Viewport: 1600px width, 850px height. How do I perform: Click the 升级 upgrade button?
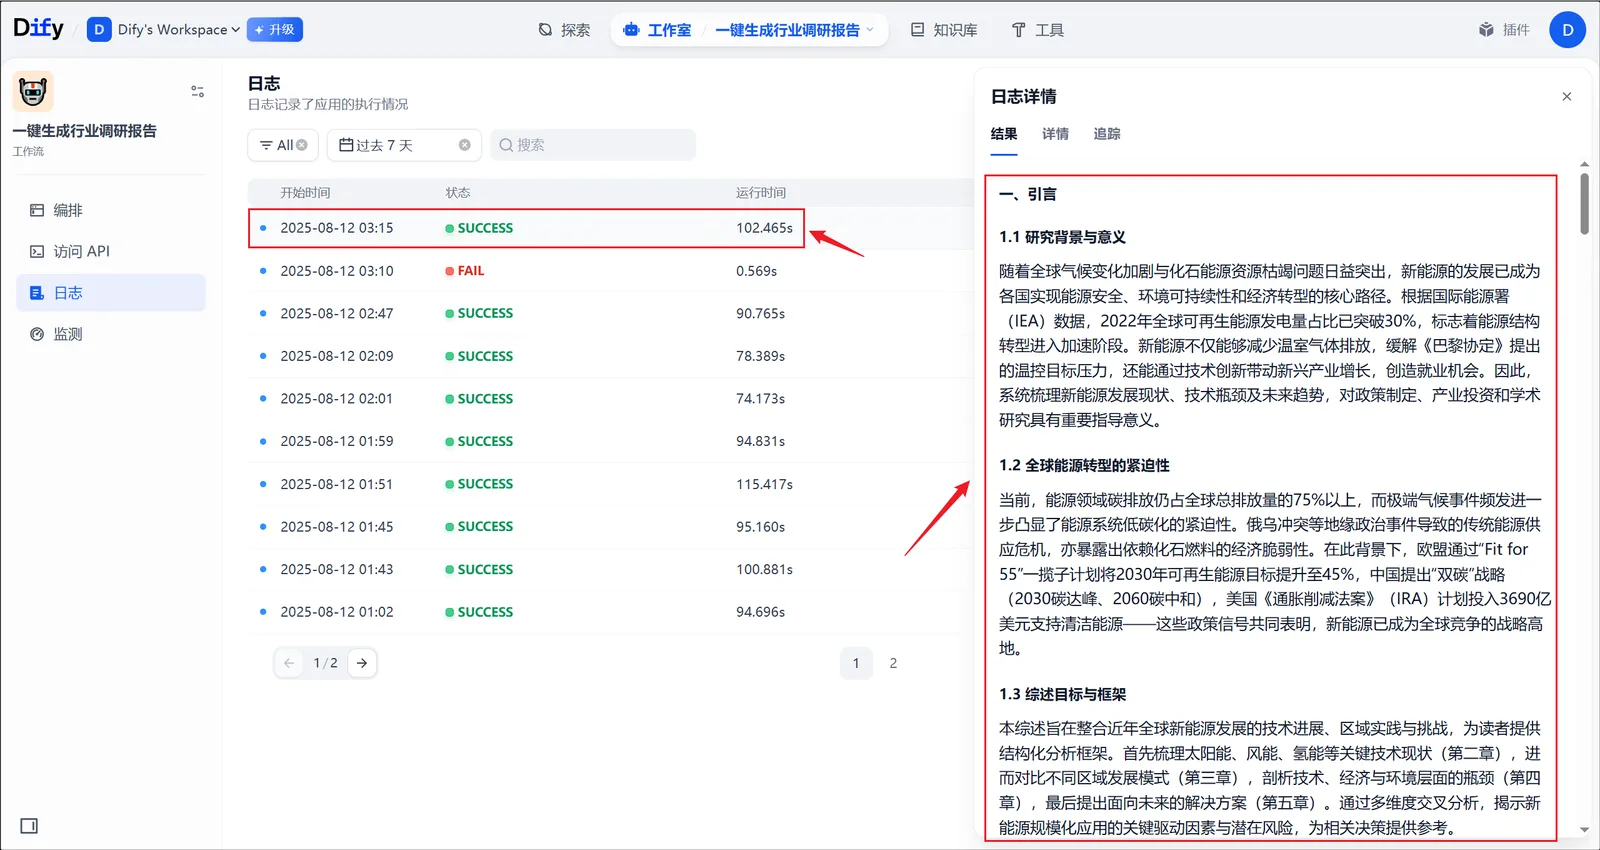[275, 30]
